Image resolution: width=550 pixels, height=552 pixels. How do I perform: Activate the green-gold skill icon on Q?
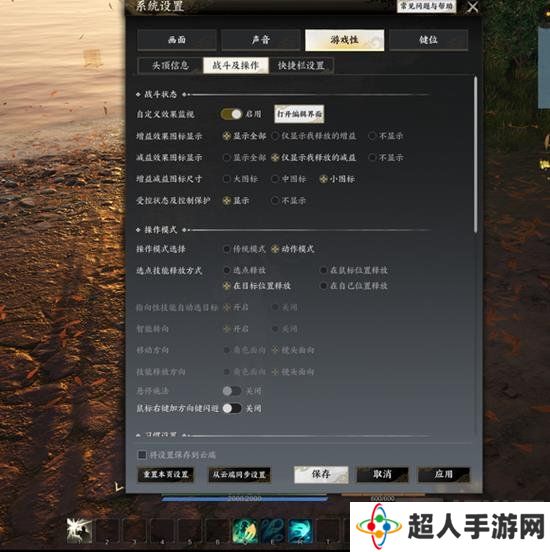click(245, 531)
